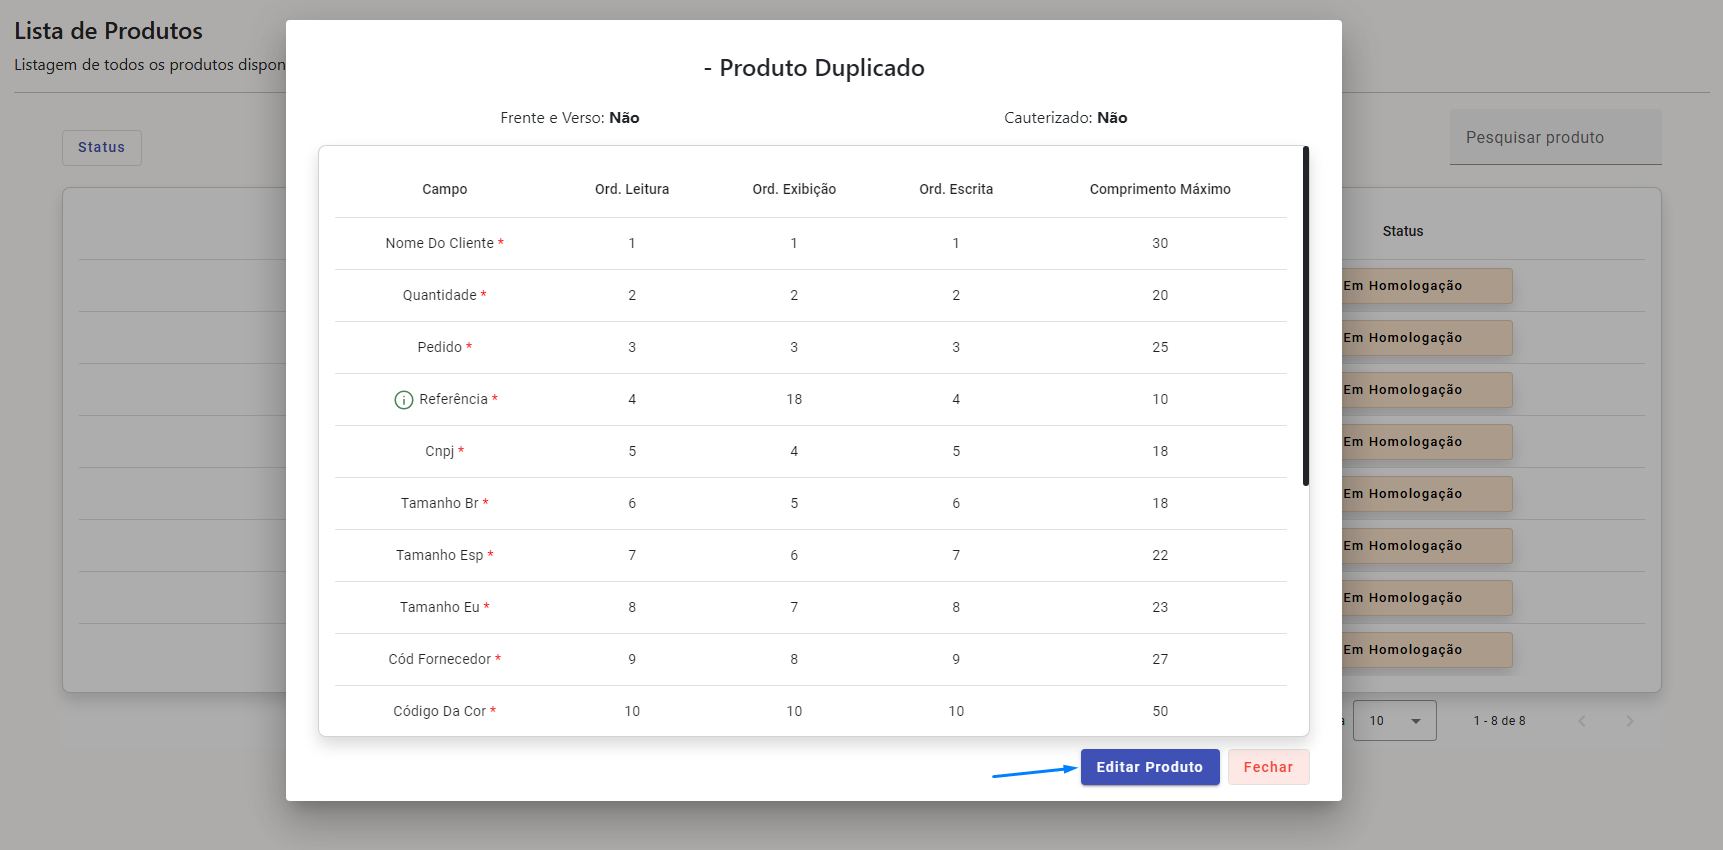1723x850 pixels.
Task: Click the Ord. Escrita column header
Action: [x=955, y=189]
